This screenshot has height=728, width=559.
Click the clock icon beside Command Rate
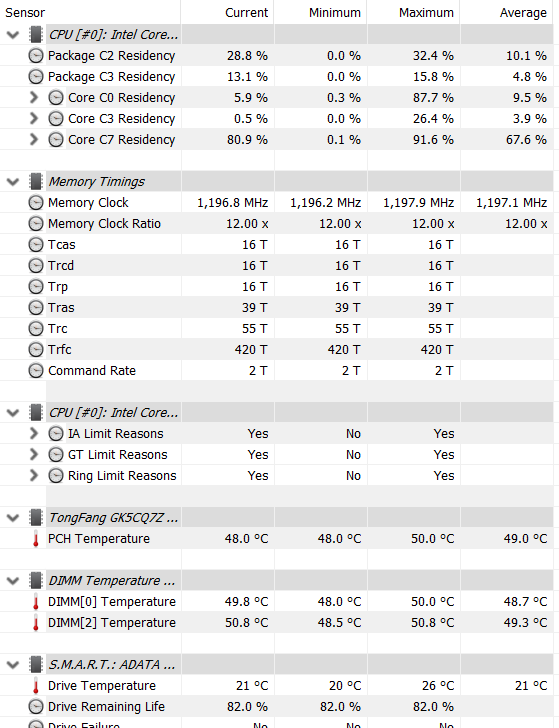(x=36, y=370)
